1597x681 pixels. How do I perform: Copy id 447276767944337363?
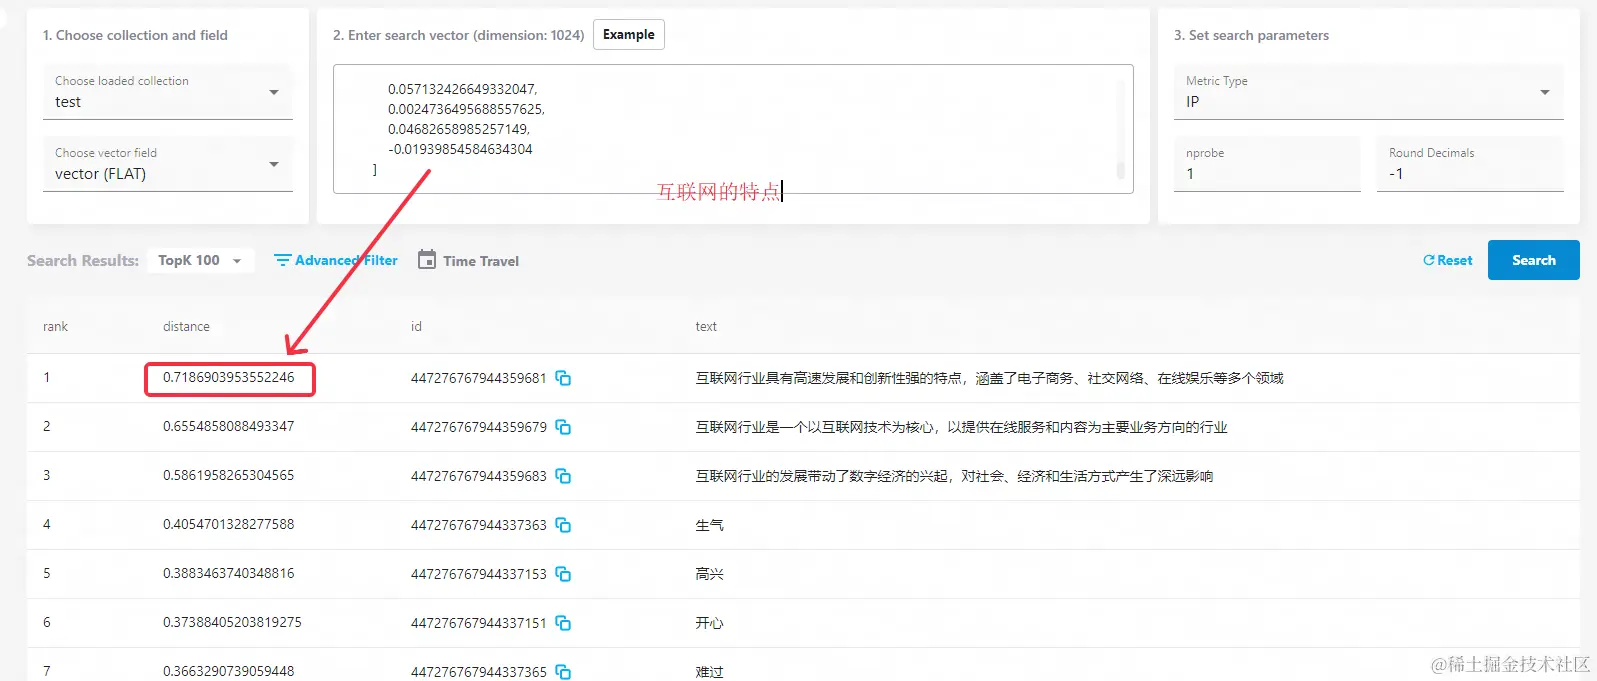(563, 525)
